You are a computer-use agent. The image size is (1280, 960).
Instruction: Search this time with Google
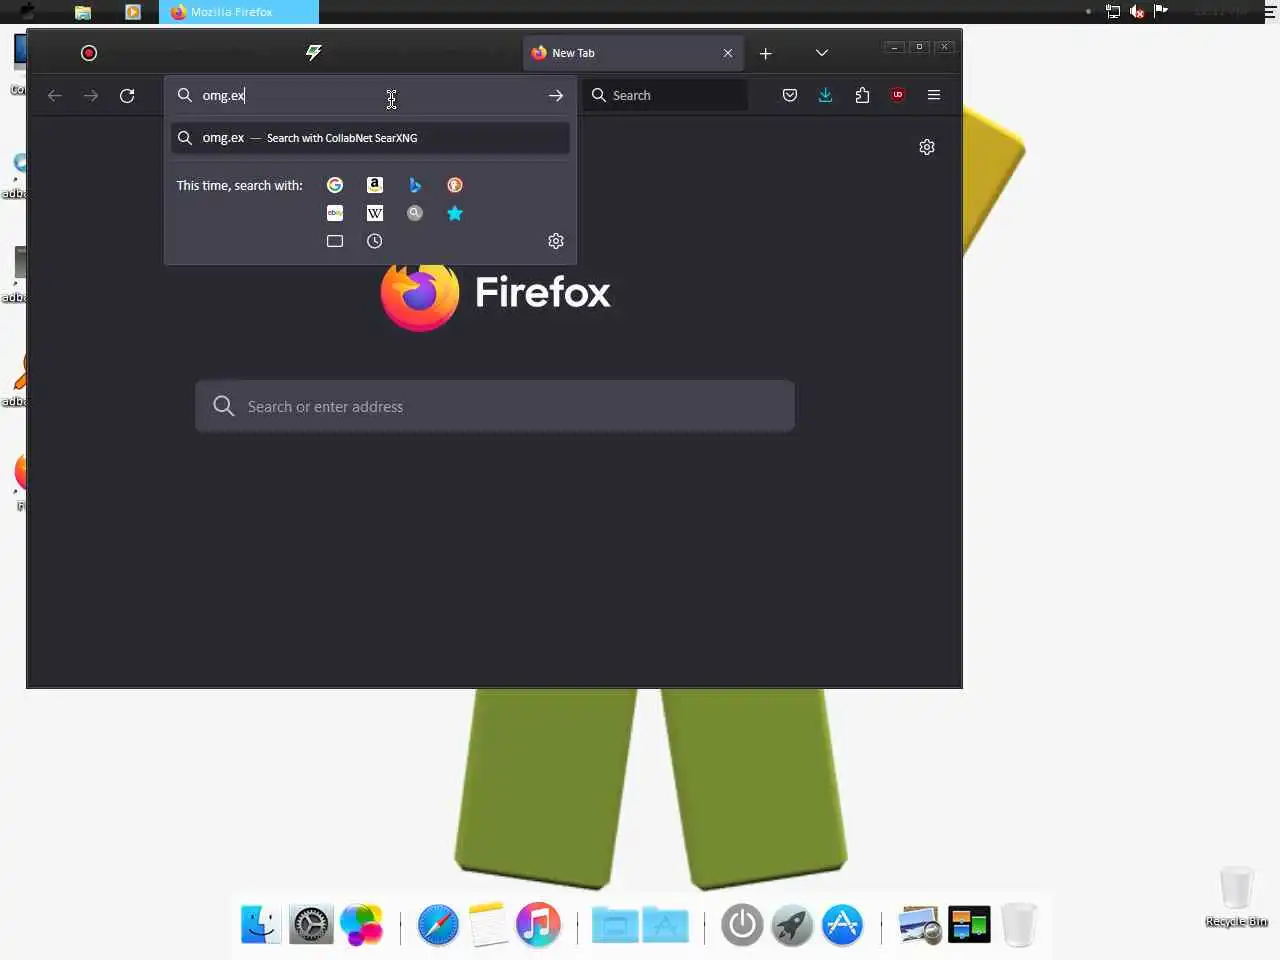(335, 185)
